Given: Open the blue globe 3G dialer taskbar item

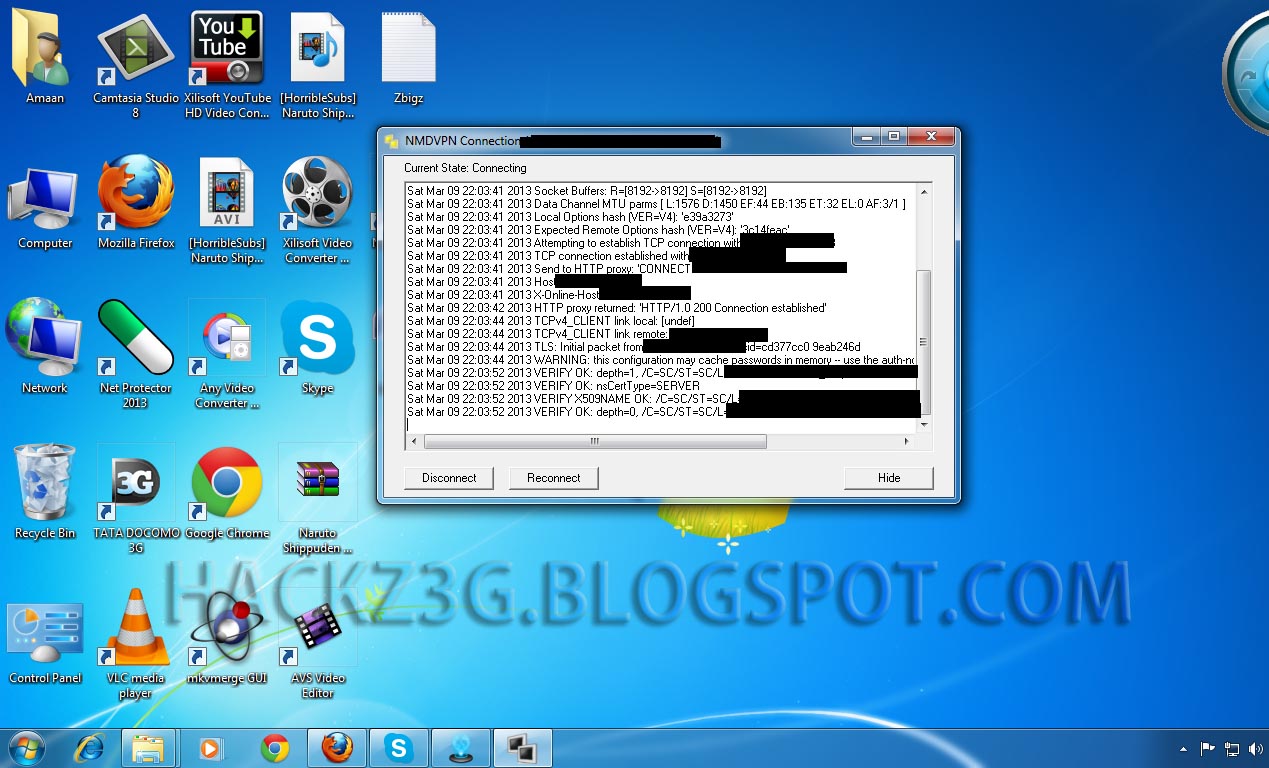Looking at the screenshot, I should [461, 748].
